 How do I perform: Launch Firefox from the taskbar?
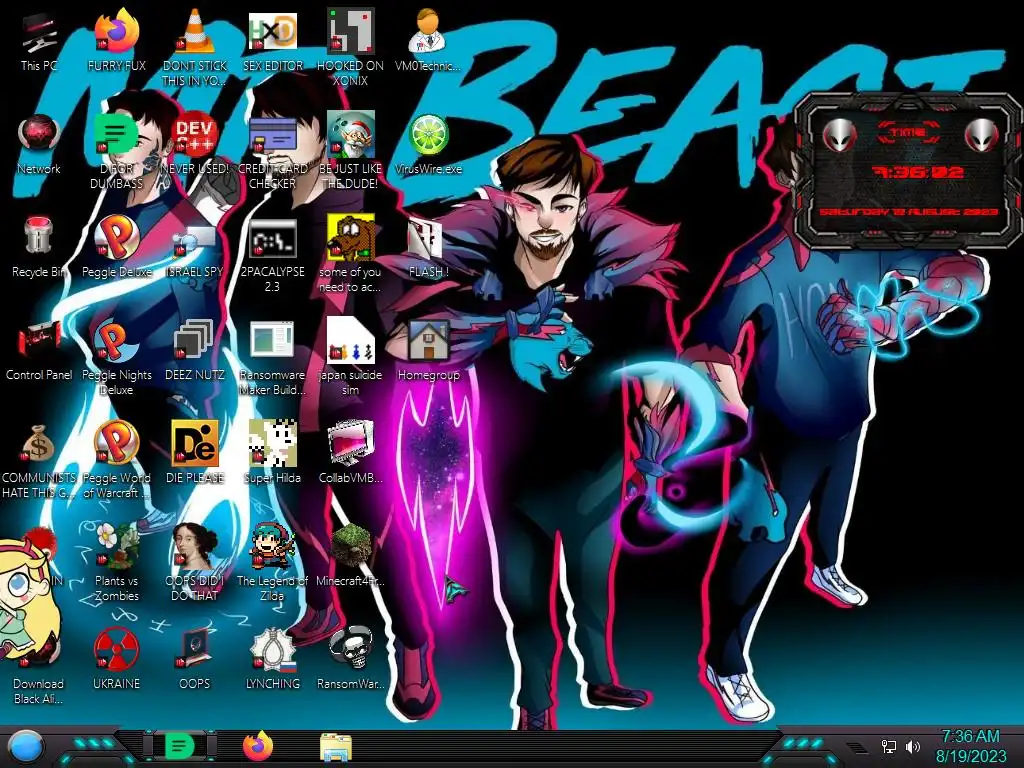(258, 746)
